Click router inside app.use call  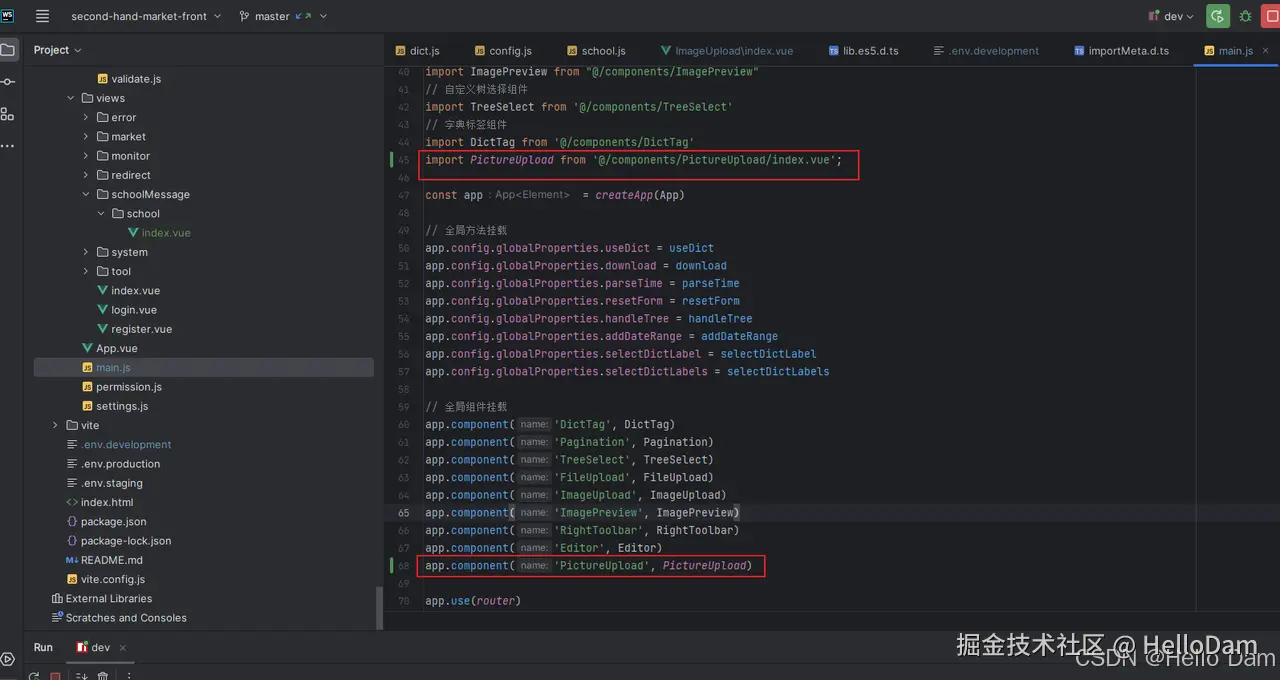pyautogui.click(x=495, y=601)
